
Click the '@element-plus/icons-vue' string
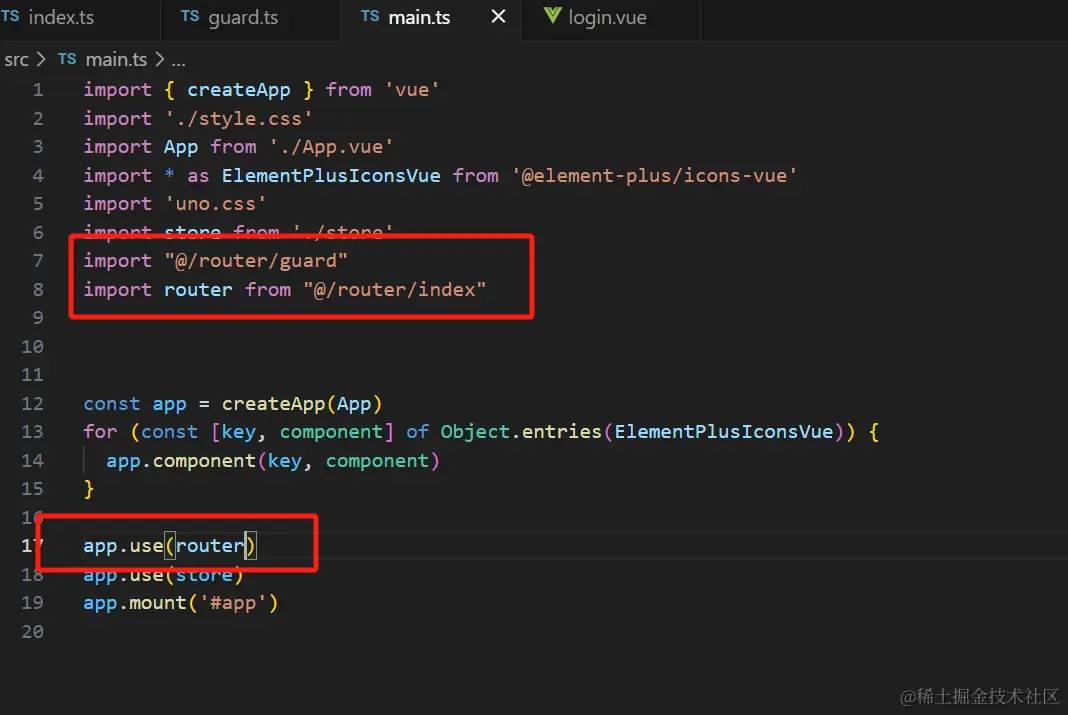point(654,176)
